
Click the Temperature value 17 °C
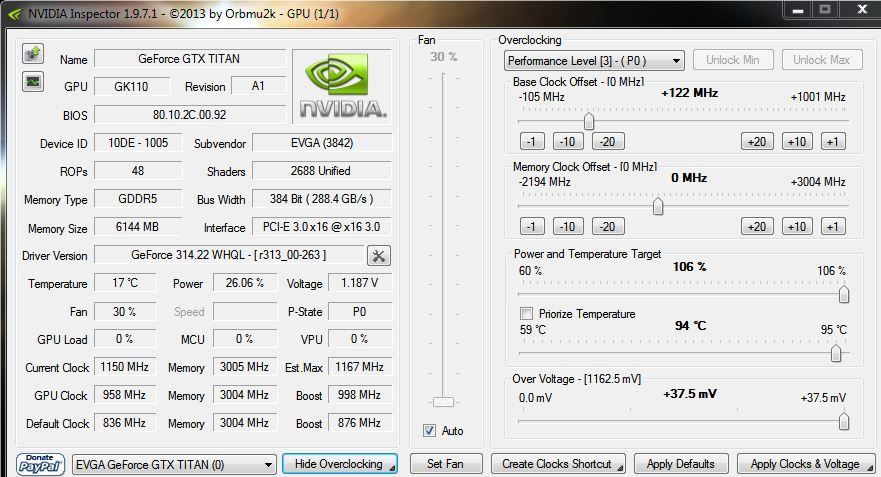pos(125,283)
